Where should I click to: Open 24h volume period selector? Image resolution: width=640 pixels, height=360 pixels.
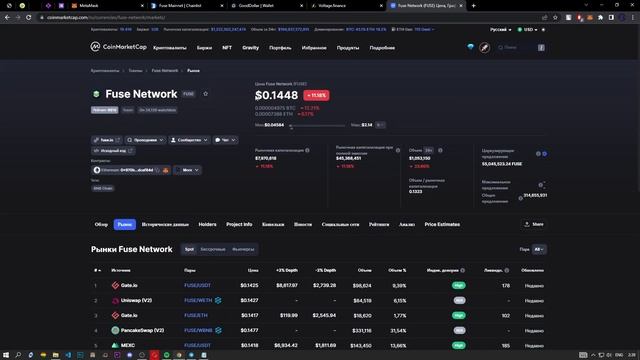pyautogui.click(x=428, y=150)
